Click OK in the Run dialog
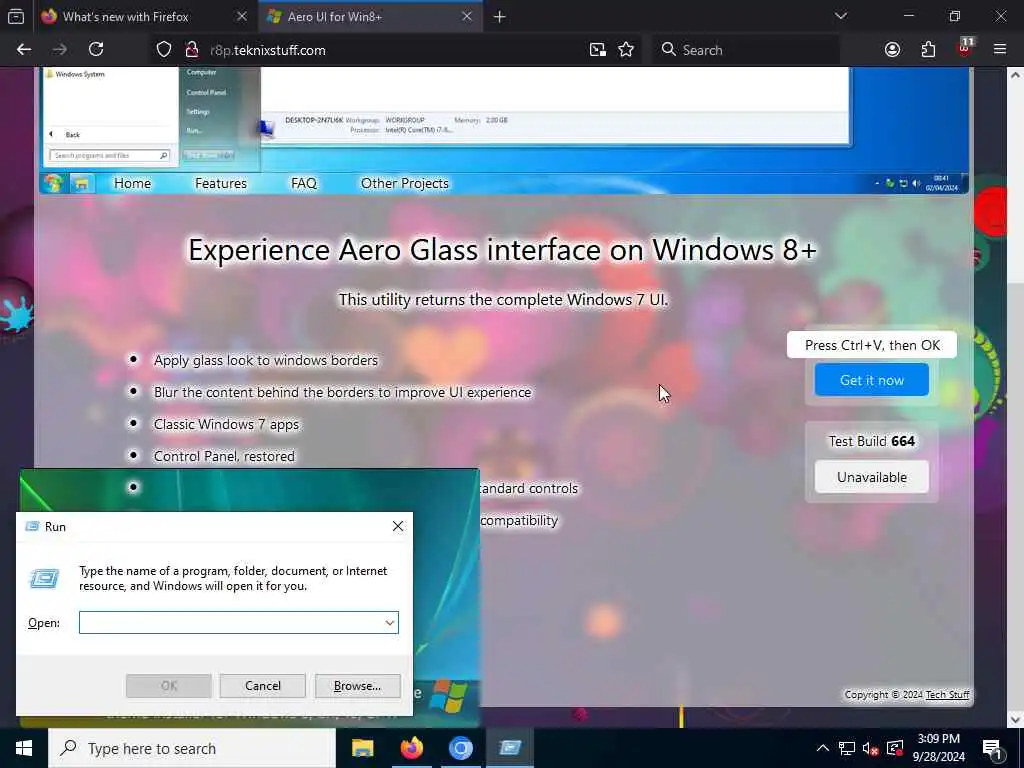This screenshot has height=768, width=1024. tap(168, 686)
